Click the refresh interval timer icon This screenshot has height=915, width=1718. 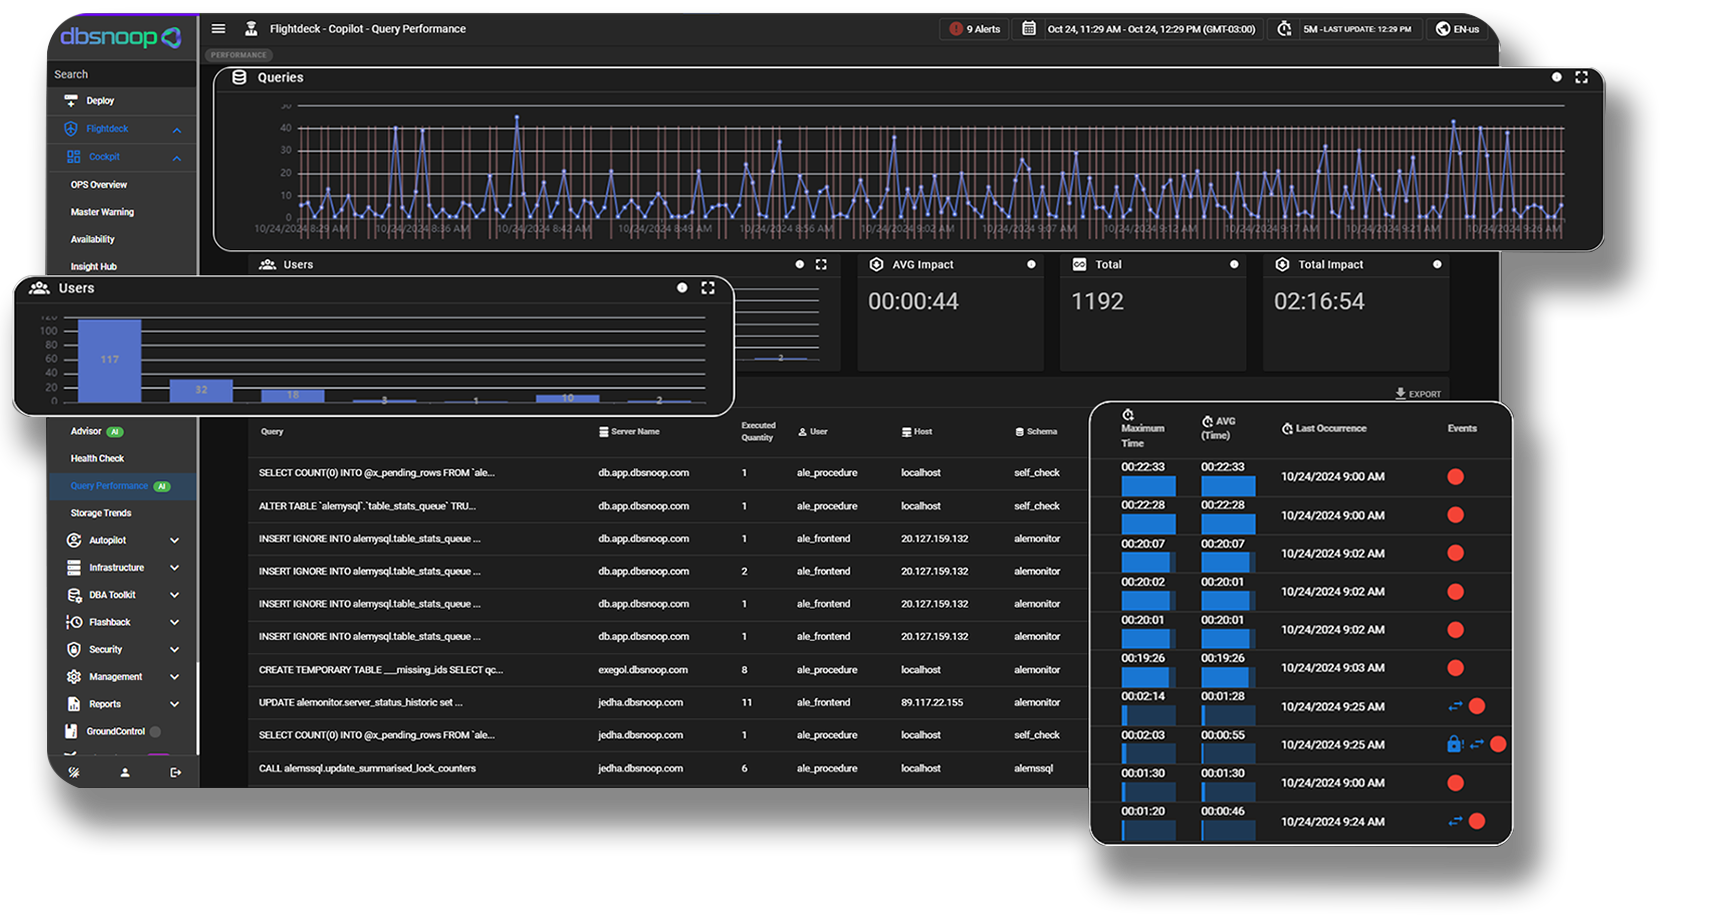coord(1285,29)
